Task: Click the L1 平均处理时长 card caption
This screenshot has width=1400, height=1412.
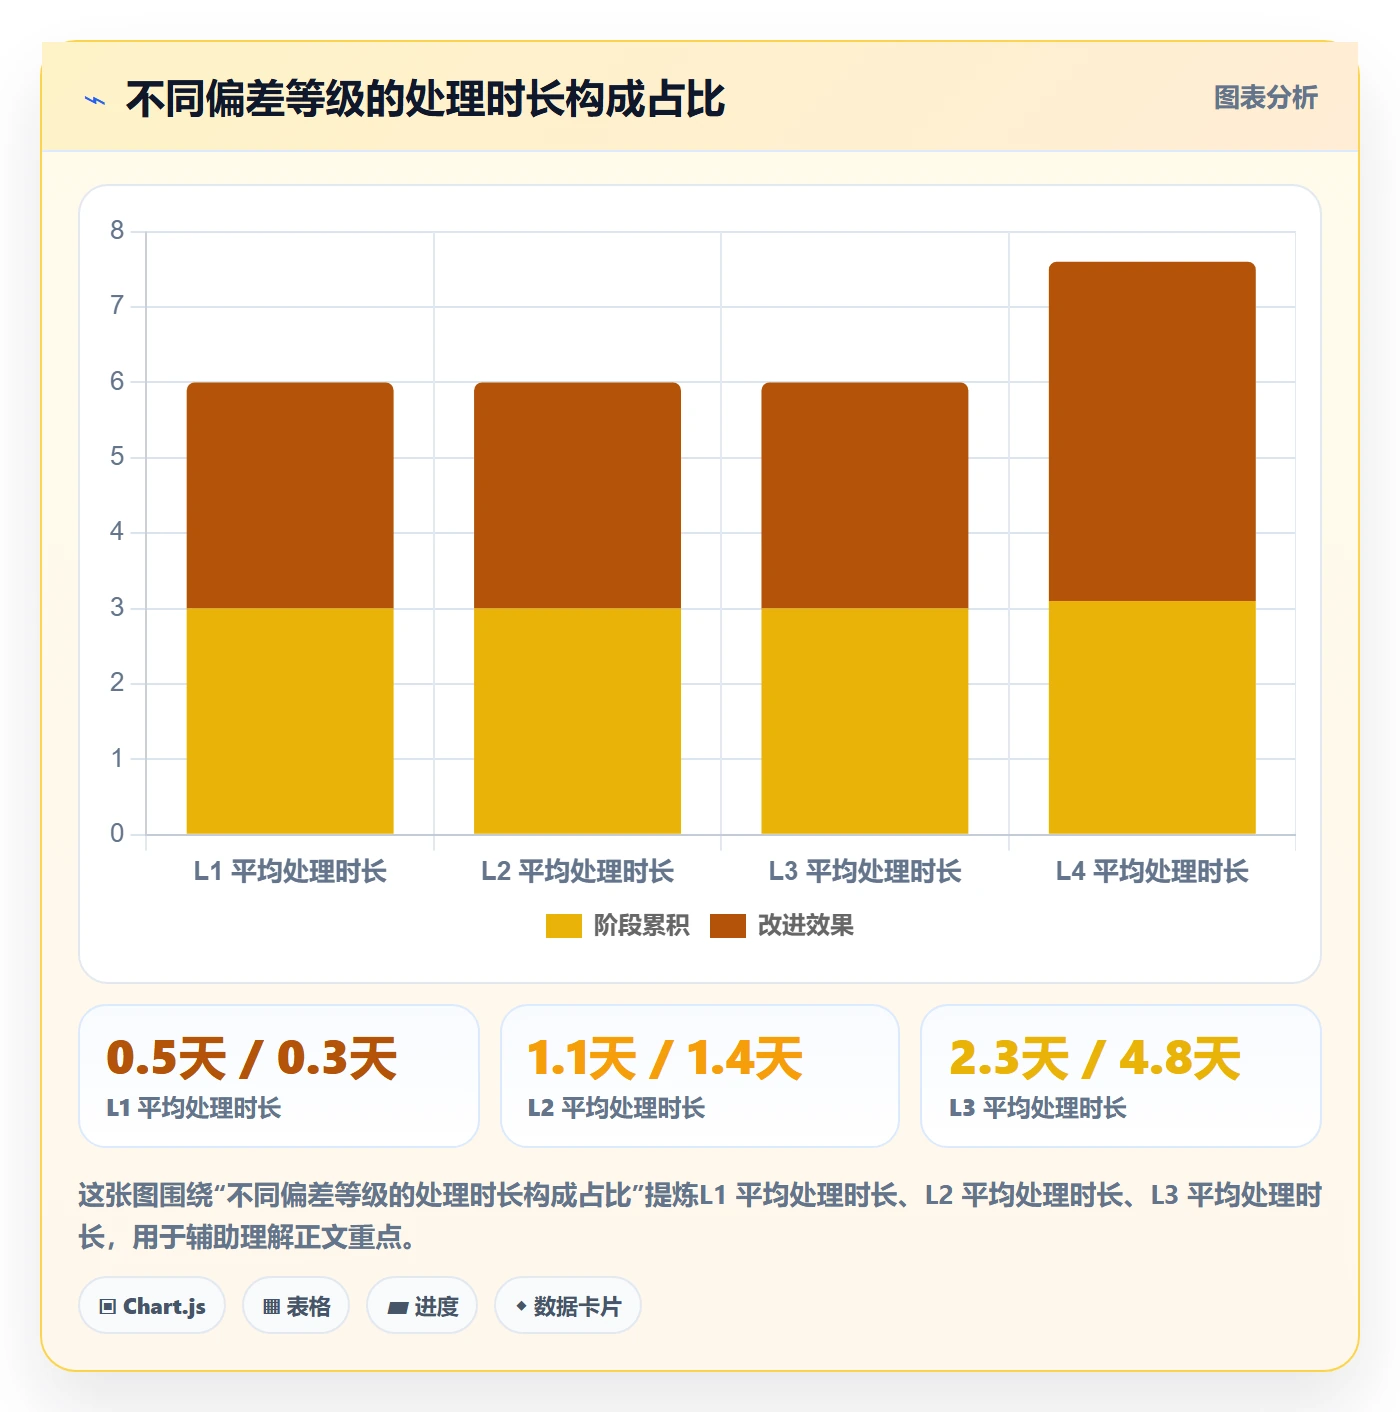Action: click(x=194, y=1108)
